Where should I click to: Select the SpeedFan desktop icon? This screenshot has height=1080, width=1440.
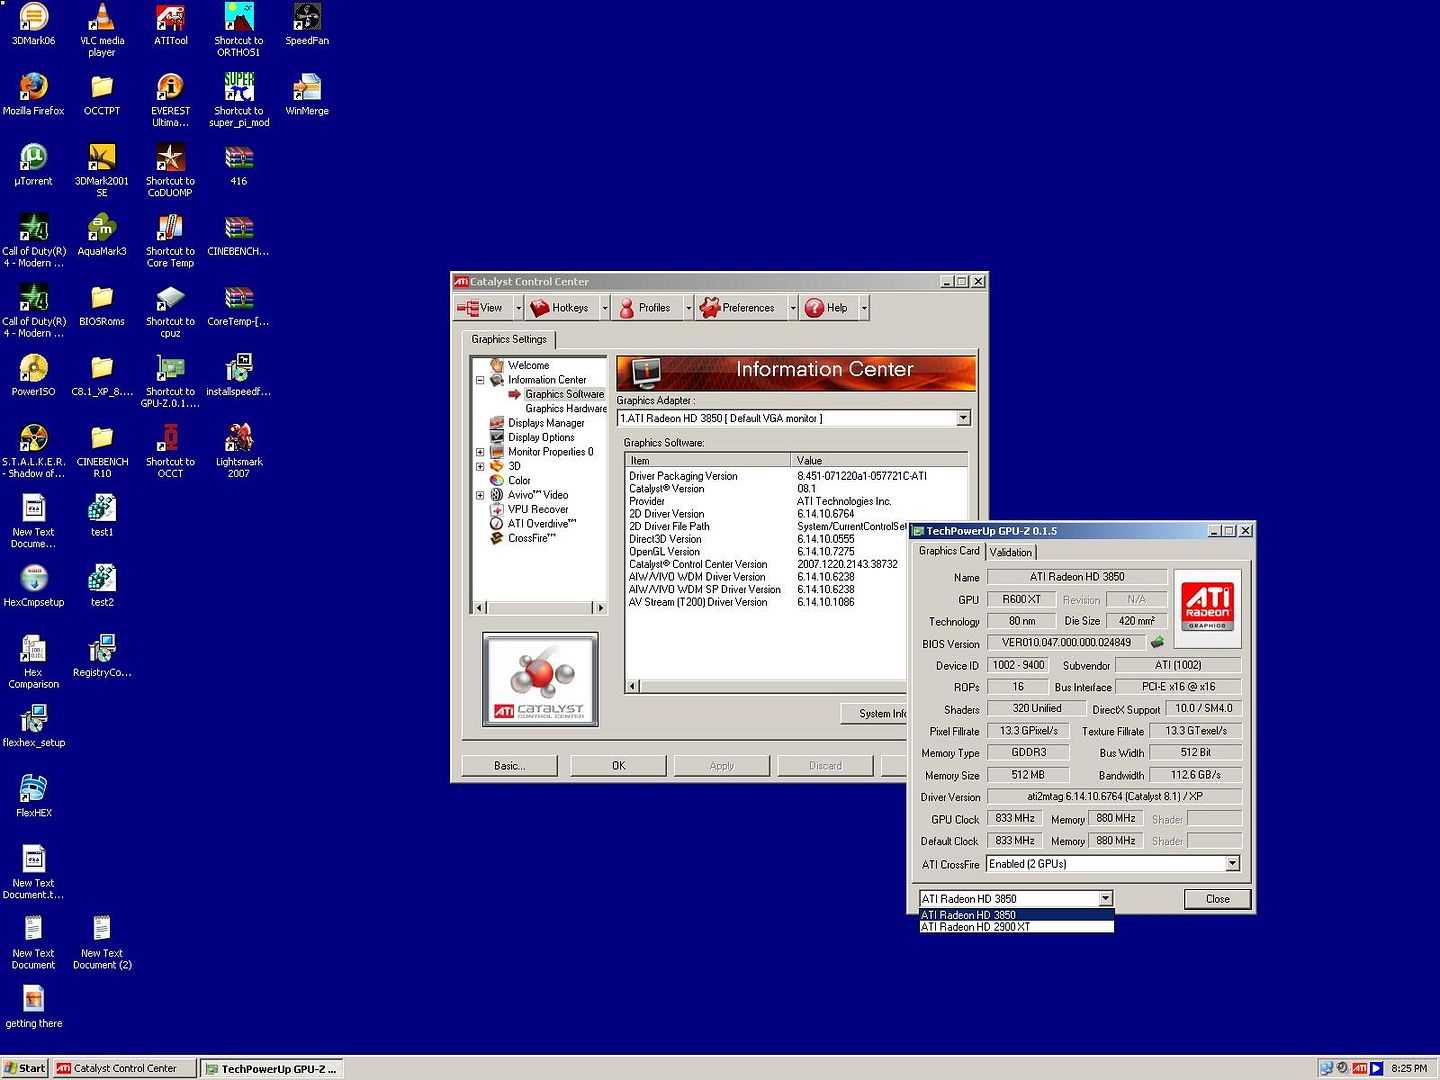pyautogui.click(x=307, y=25)
